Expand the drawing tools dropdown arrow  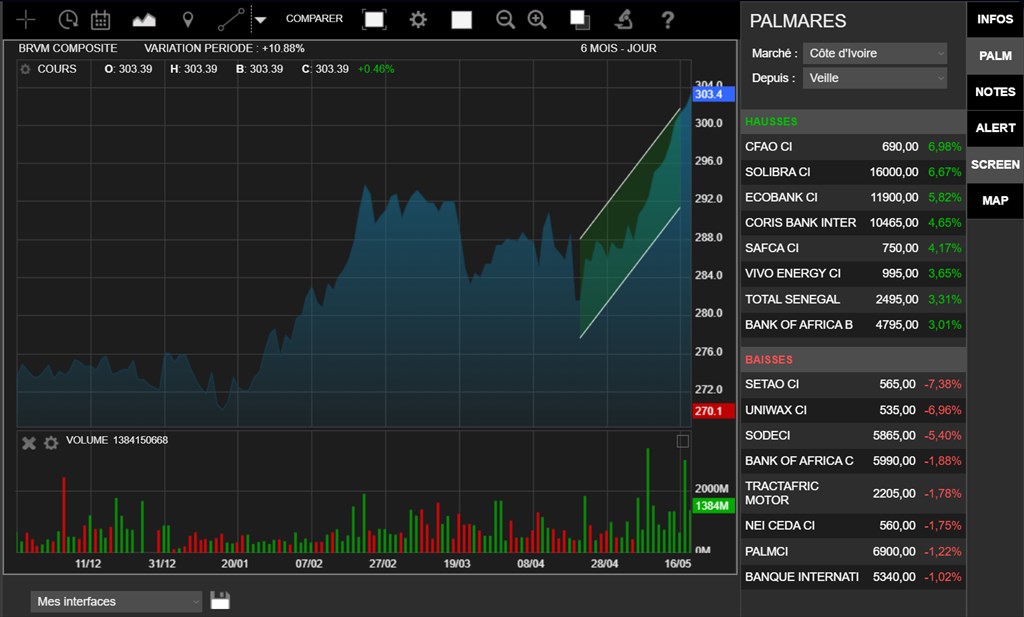pyautogui.click(x=260, y=20)
